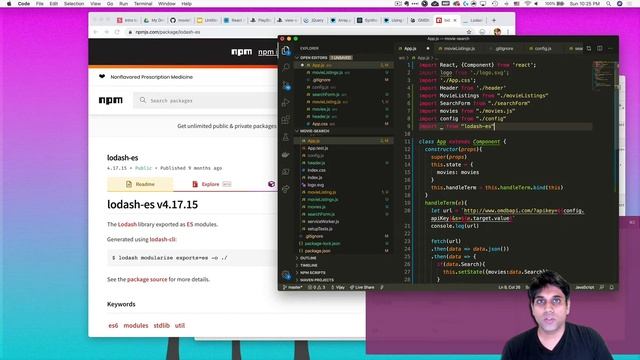
Task: Click the es6 keyword link
Action: pos(113,325)
